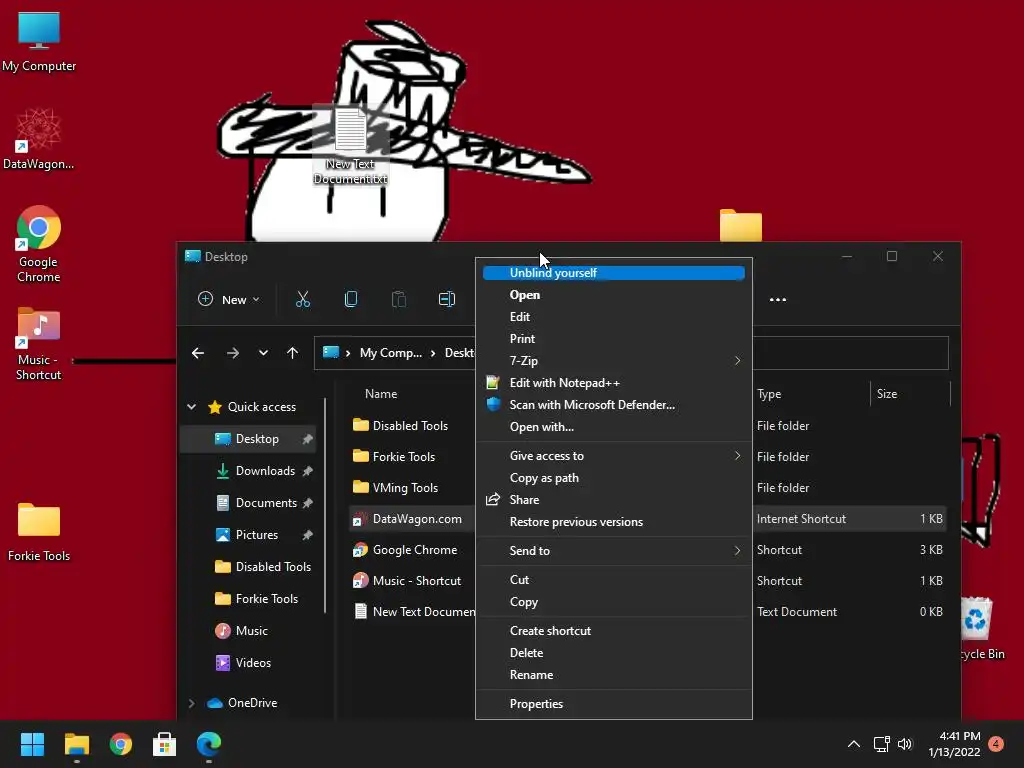Open the See more ellipsis menu

tap(777, 299)
